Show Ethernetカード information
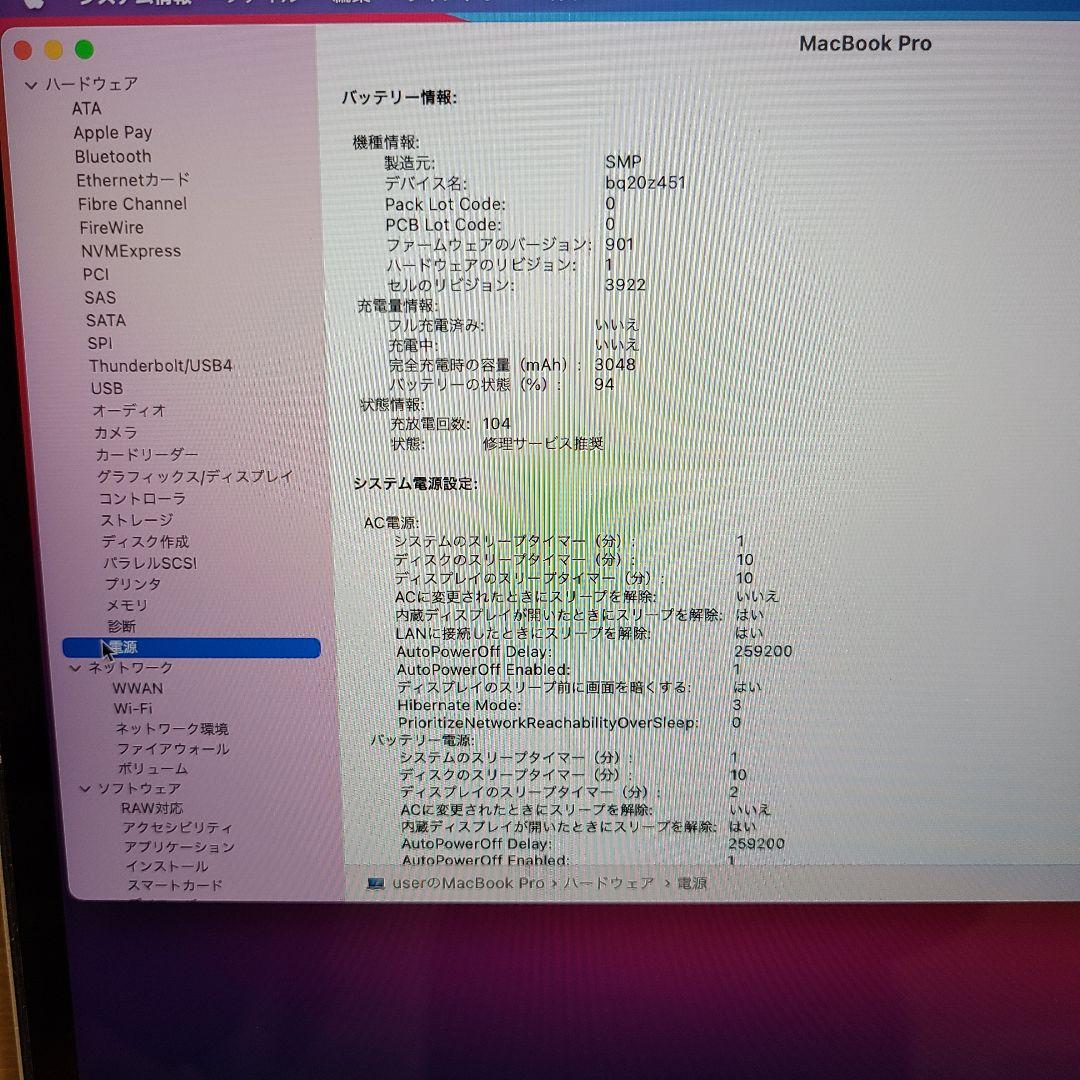The image size is (1080, 1080). 133,180
